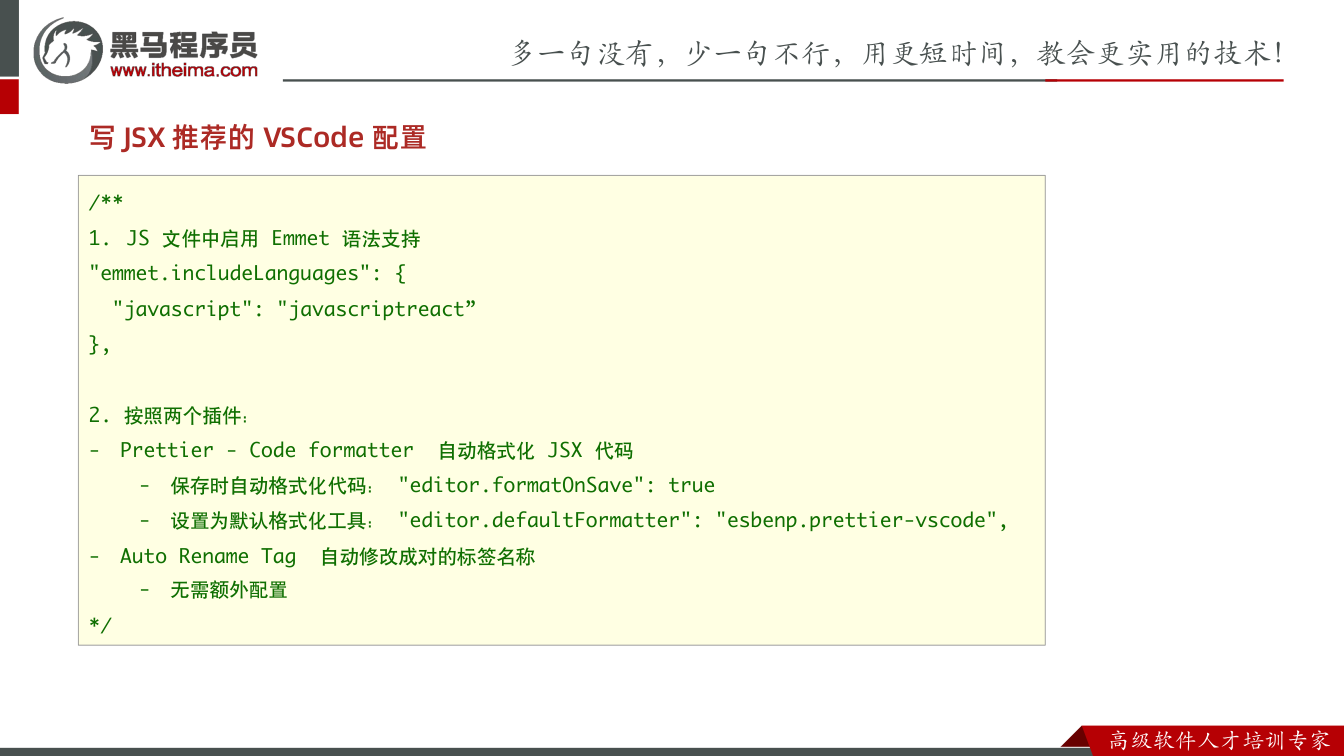The height and width of the screenshot is (756, 1344).
Task: Click the "javascript": "javascriptreact" line
Action: point(295,309)
